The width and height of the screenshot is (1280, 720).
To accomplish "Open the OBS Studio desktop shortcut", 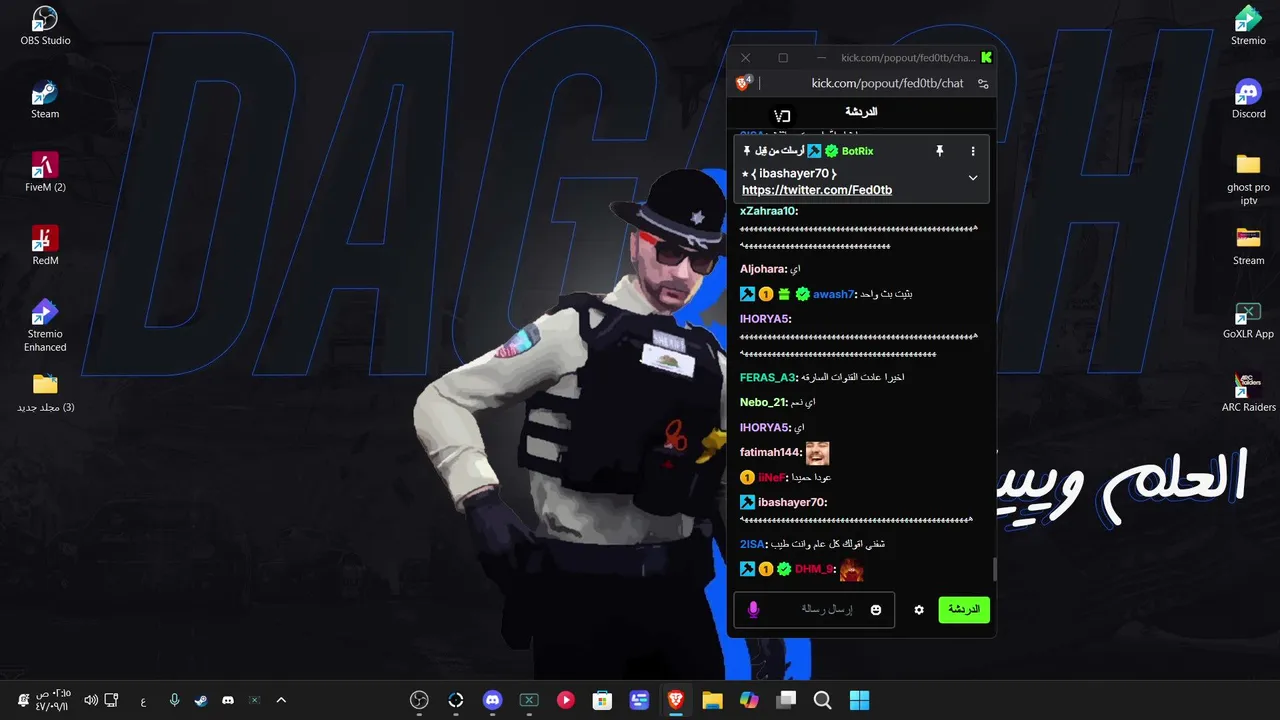I will coord(45,27).
